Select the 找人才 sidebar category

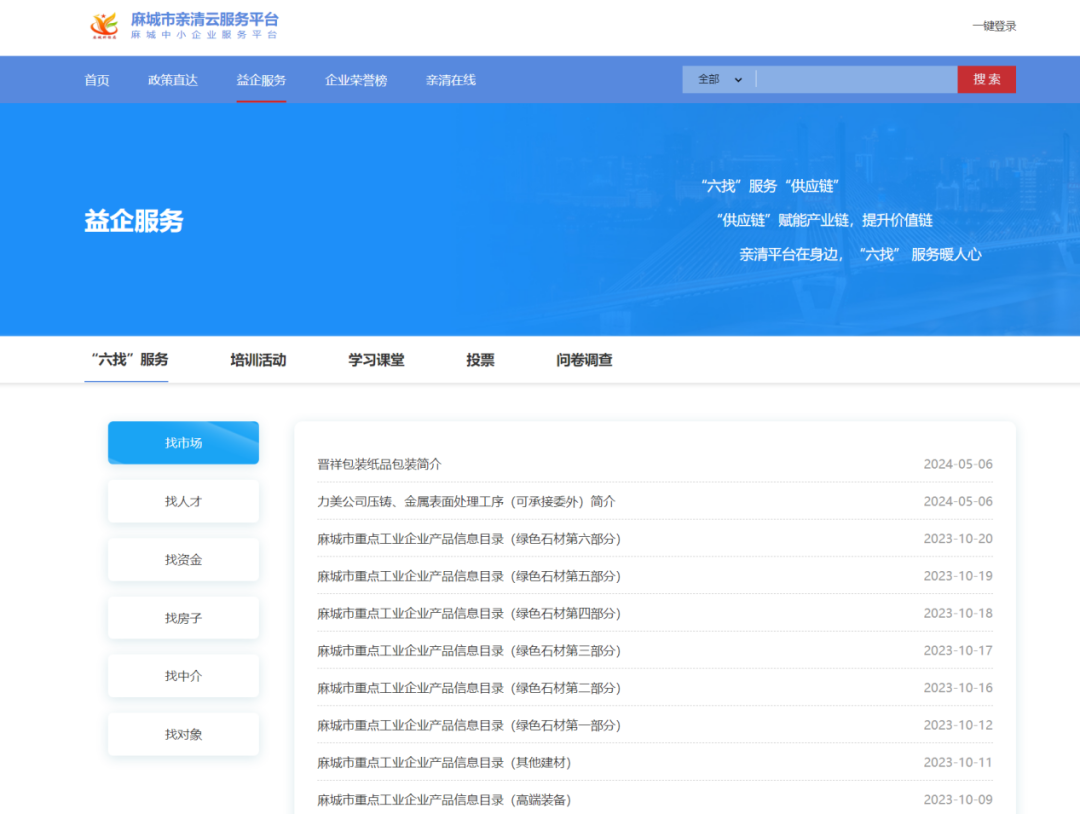click(183, 500)
